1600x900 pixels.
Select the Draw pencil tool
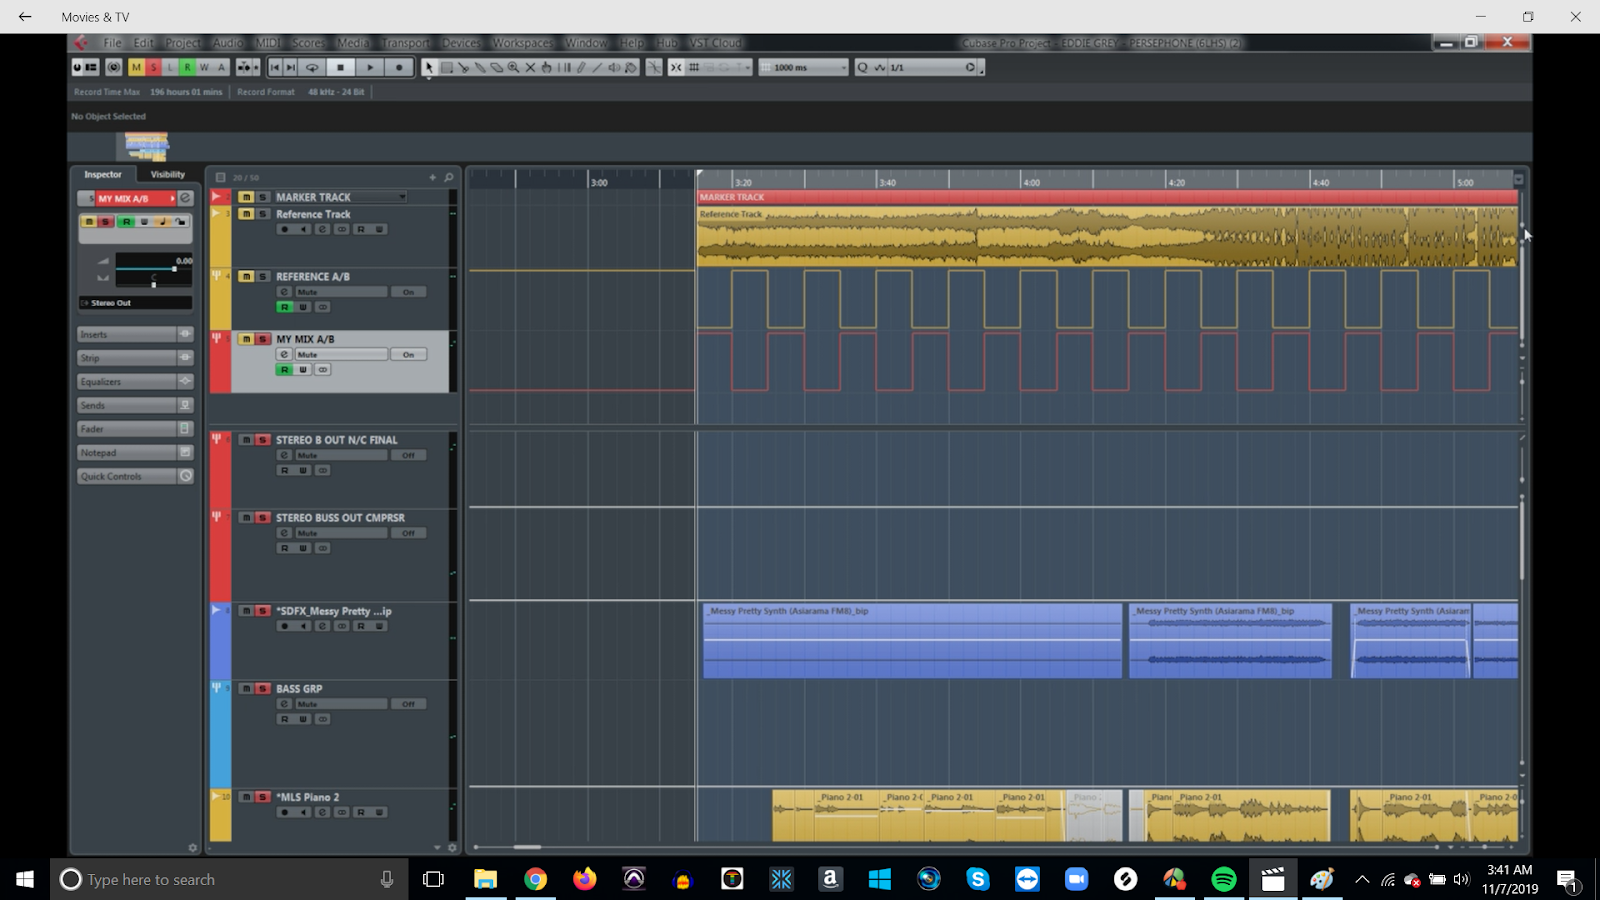[x=581, y=67]
